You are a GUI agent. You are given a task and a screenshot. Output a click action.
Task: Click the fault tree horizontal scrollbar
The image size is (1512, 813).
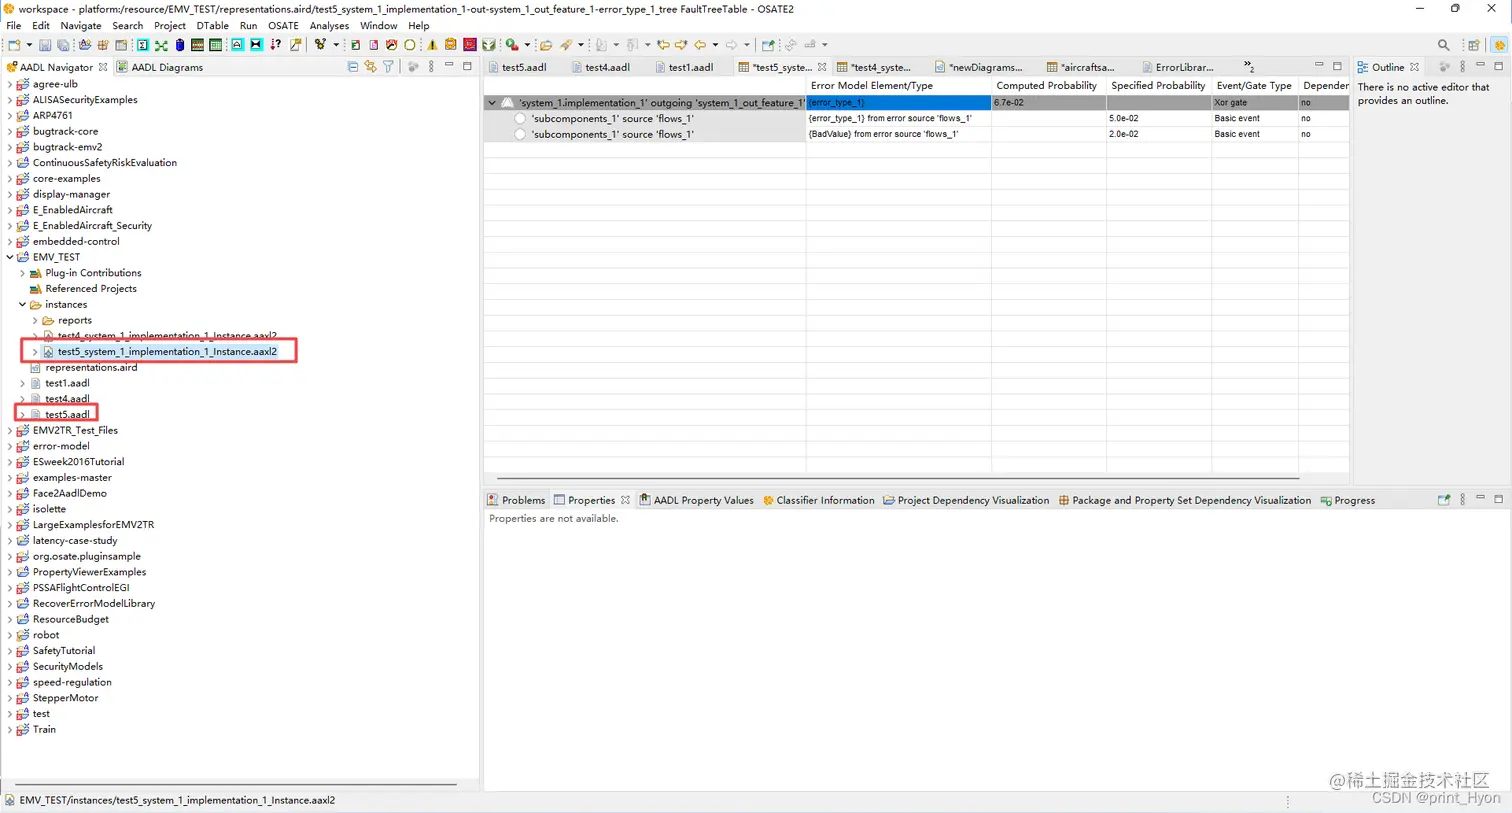[x=898, y=478]
